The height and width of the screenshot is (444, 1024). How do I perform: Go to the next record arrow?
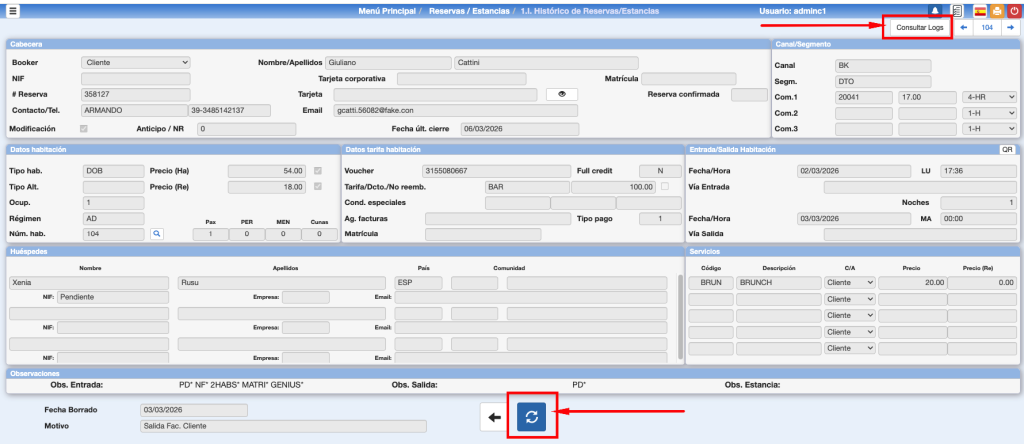1010,28
